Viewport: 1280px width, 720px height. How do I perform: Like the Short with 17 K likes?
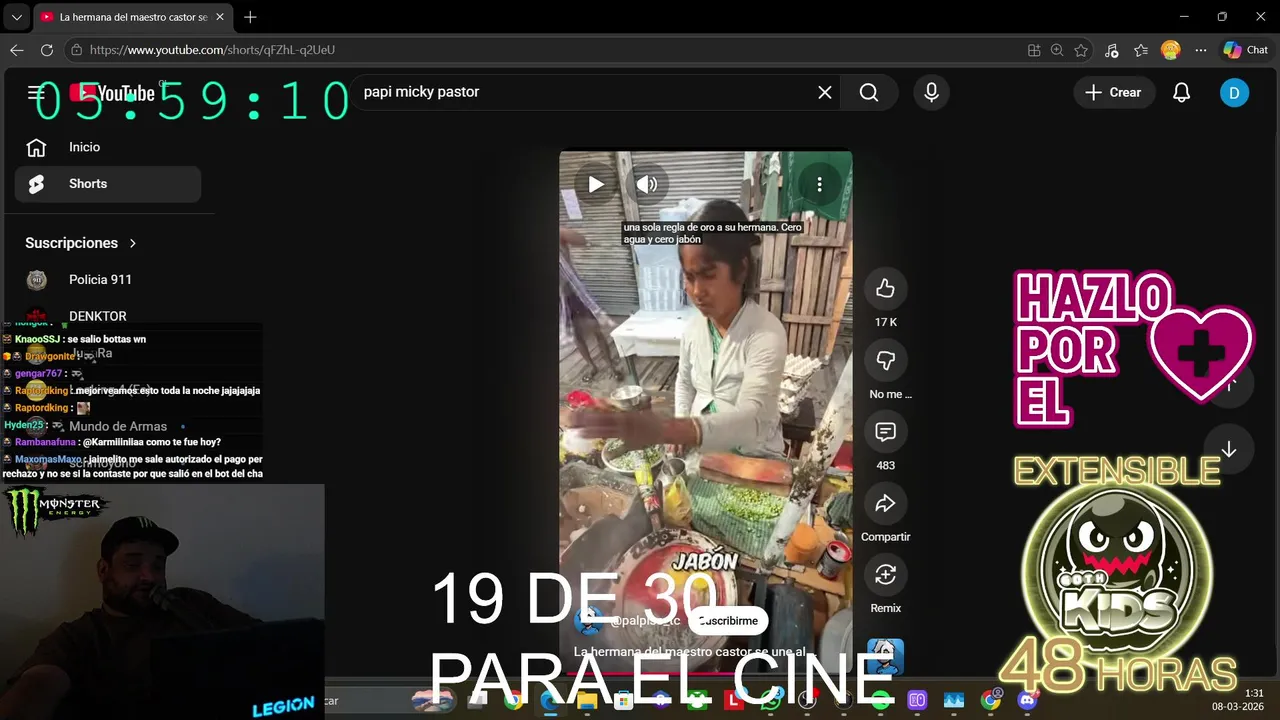(885, 289)
